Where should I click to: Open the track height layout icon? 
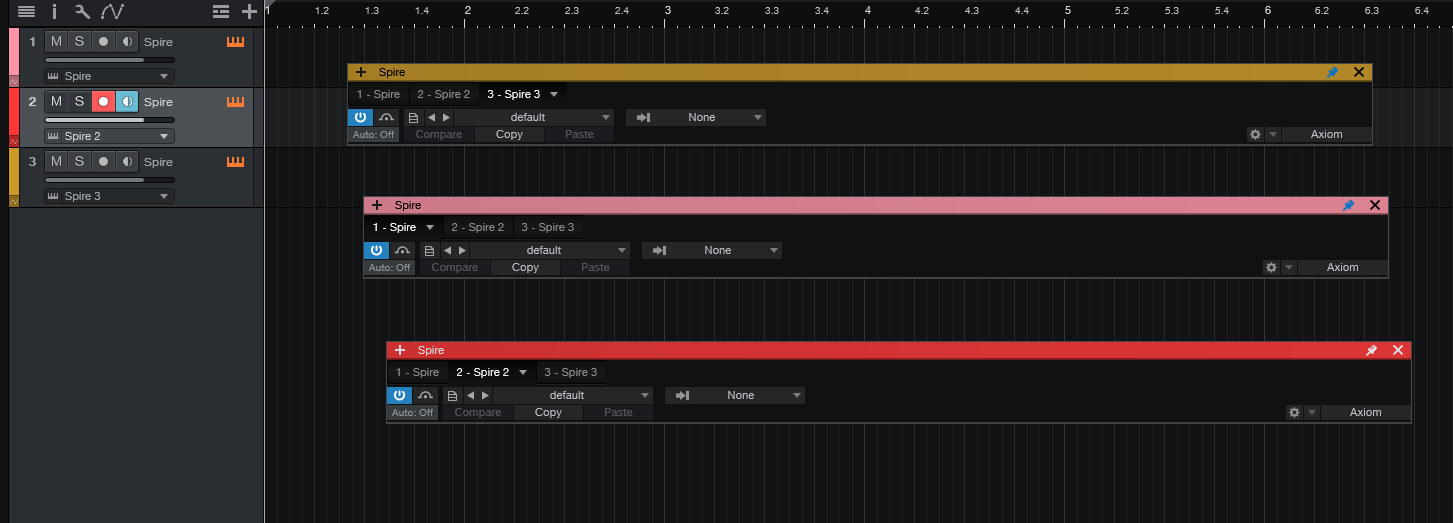coord(221,11)
